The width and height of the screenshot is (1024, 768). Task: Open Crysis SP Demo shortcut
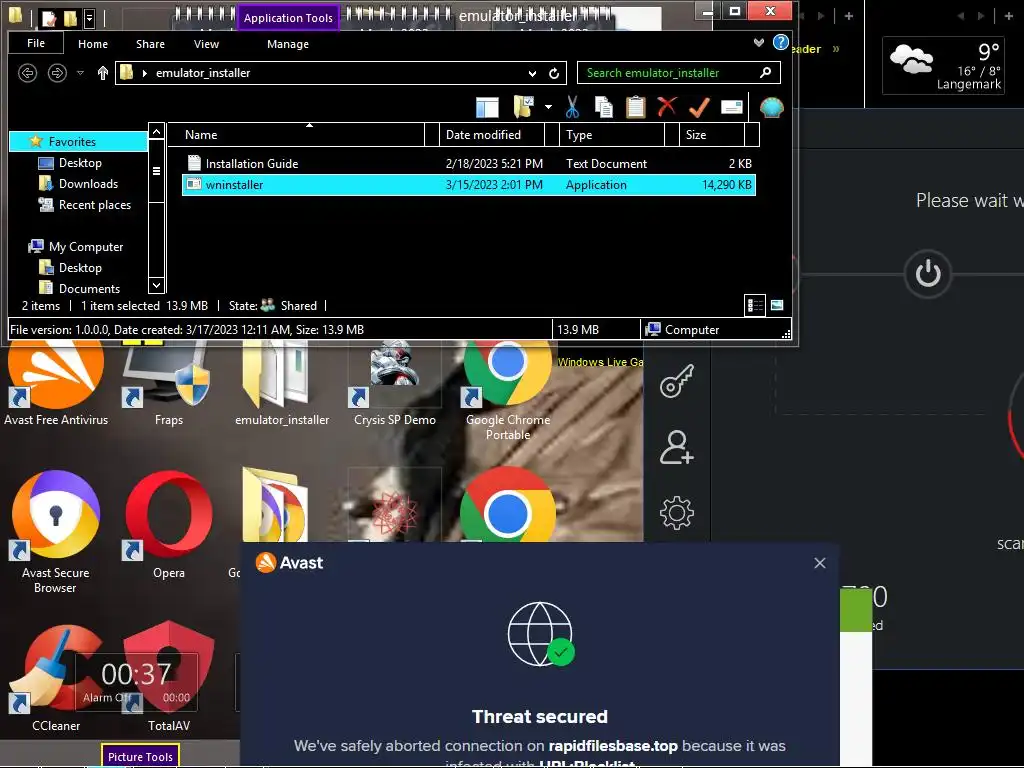click(394, 385)
